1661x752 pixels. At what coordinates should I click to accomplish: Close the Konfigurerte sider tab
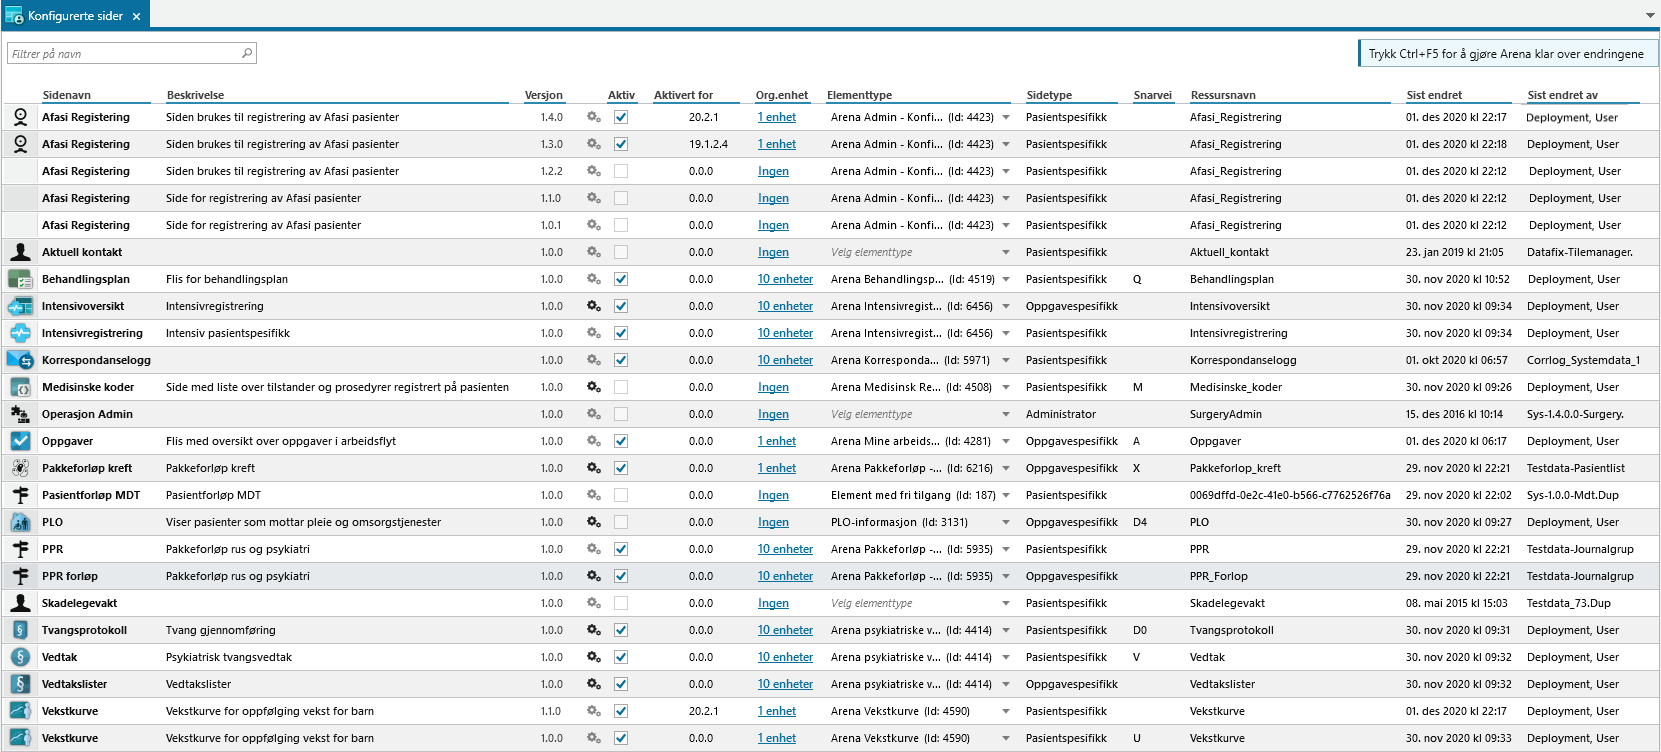[137, 16]
